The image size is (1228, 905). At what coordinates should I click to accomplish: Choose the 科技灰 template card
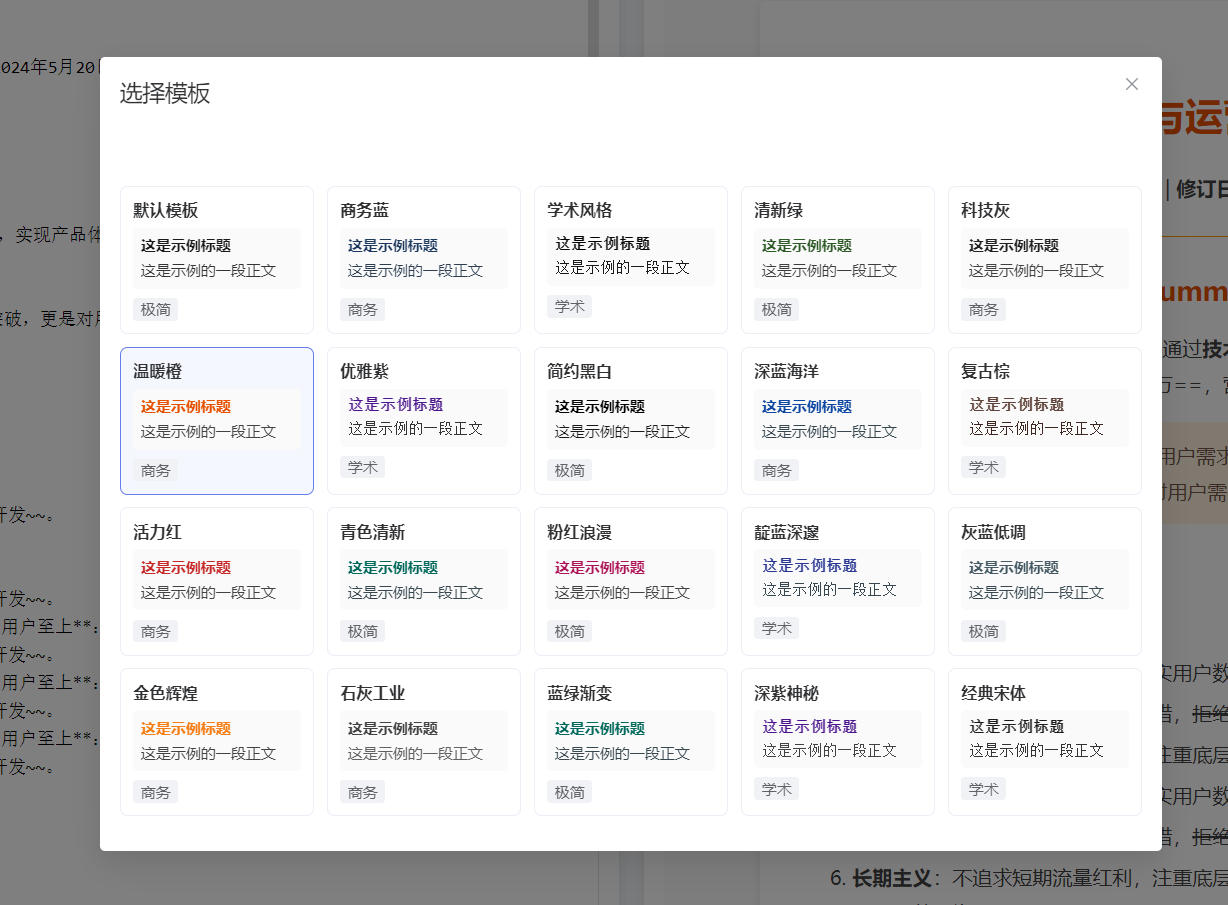[x=1045, y=260]
